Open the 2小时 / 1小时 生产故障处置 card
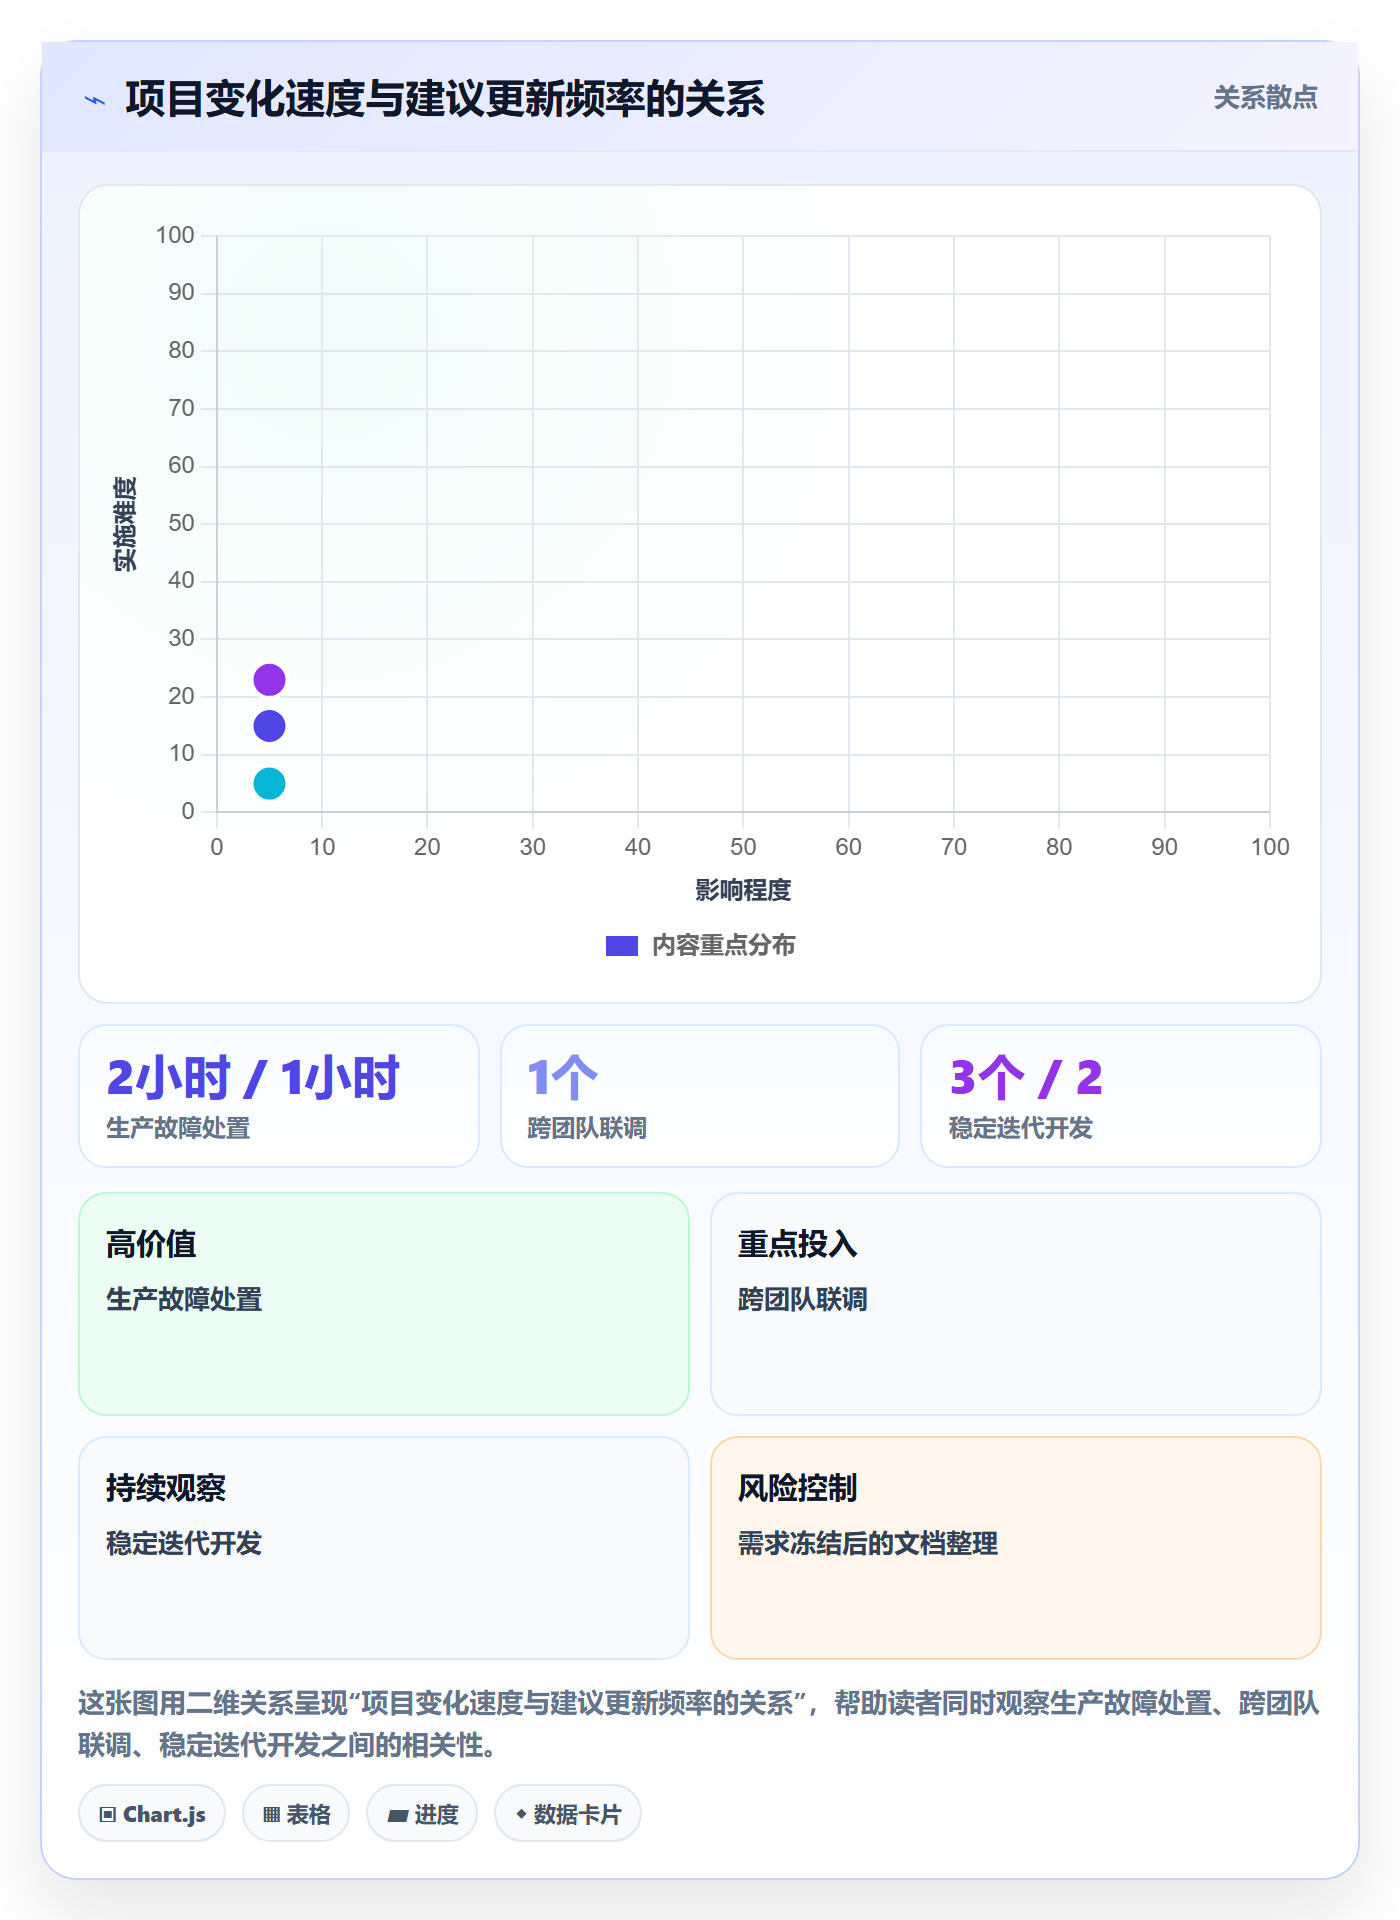Viewport: 1400px width, 1920px height. tap(279, 1096)
